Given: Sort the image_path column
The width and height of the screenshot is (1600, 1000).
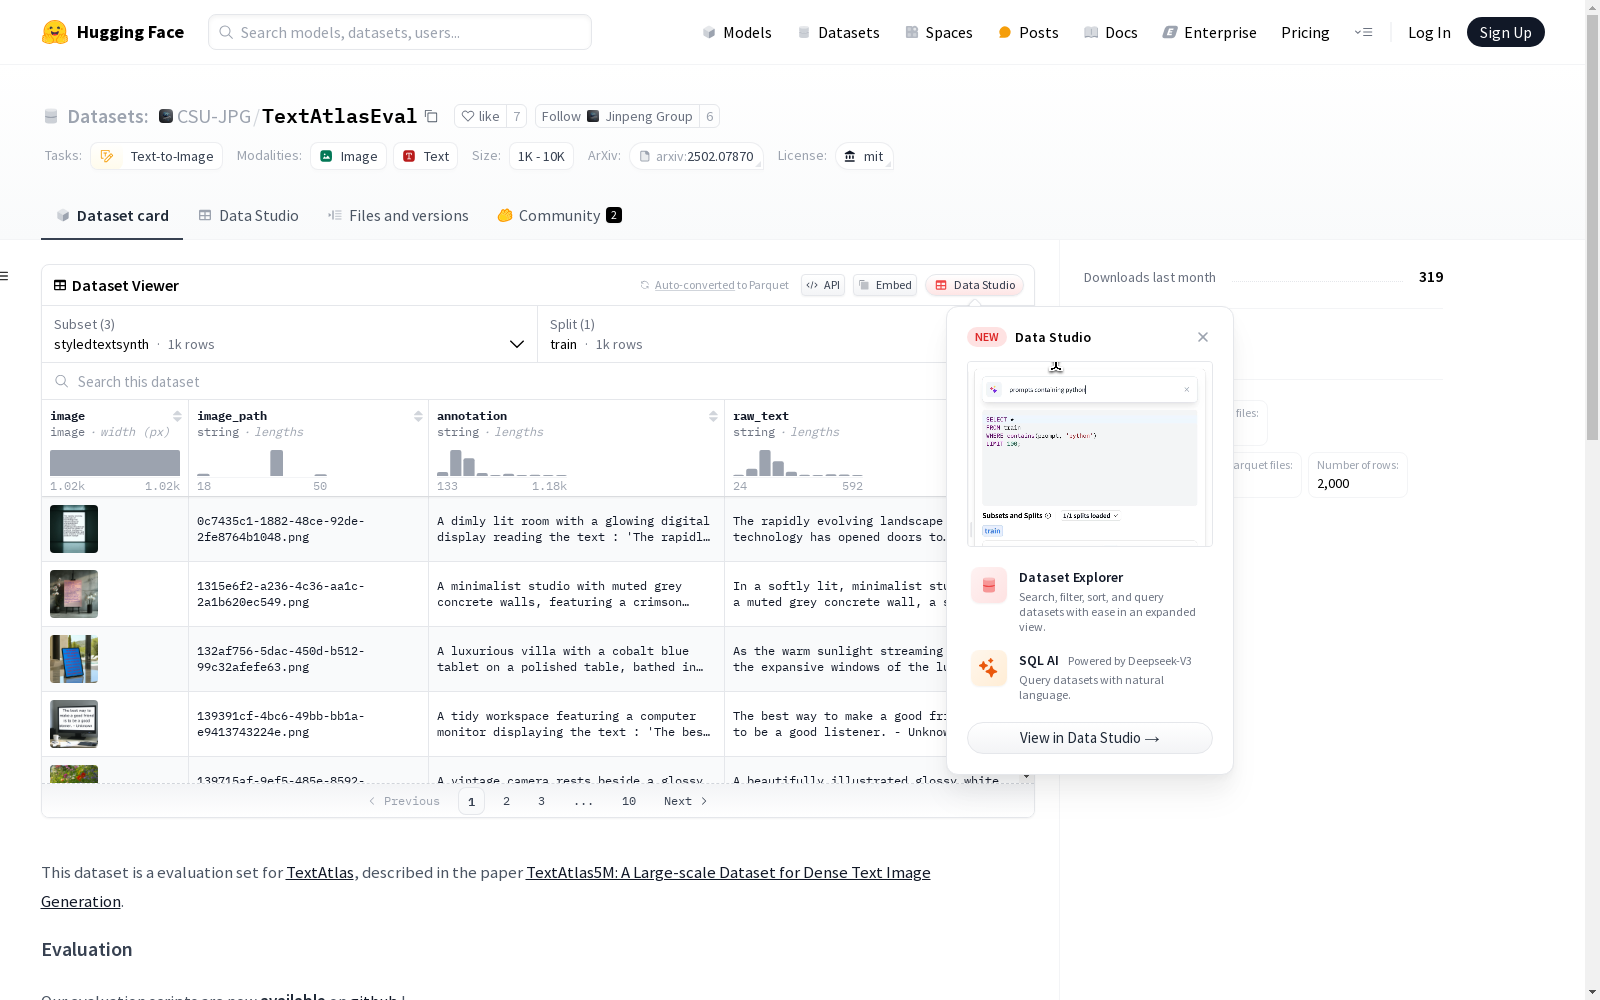Looking at the screenshot, I should (418, 416).
